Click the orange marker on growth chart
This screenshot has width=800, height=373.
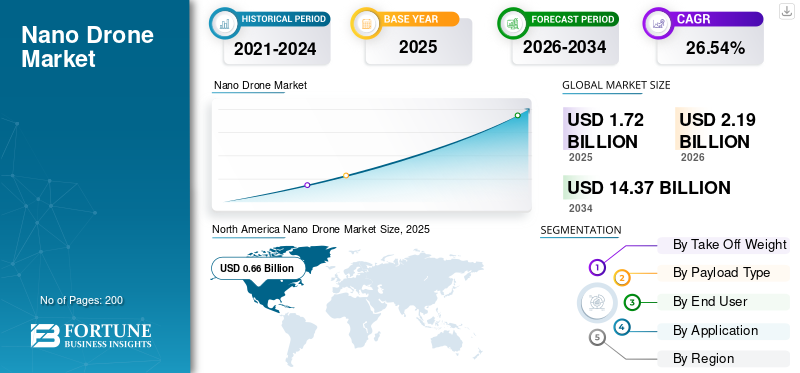(346, 176)
